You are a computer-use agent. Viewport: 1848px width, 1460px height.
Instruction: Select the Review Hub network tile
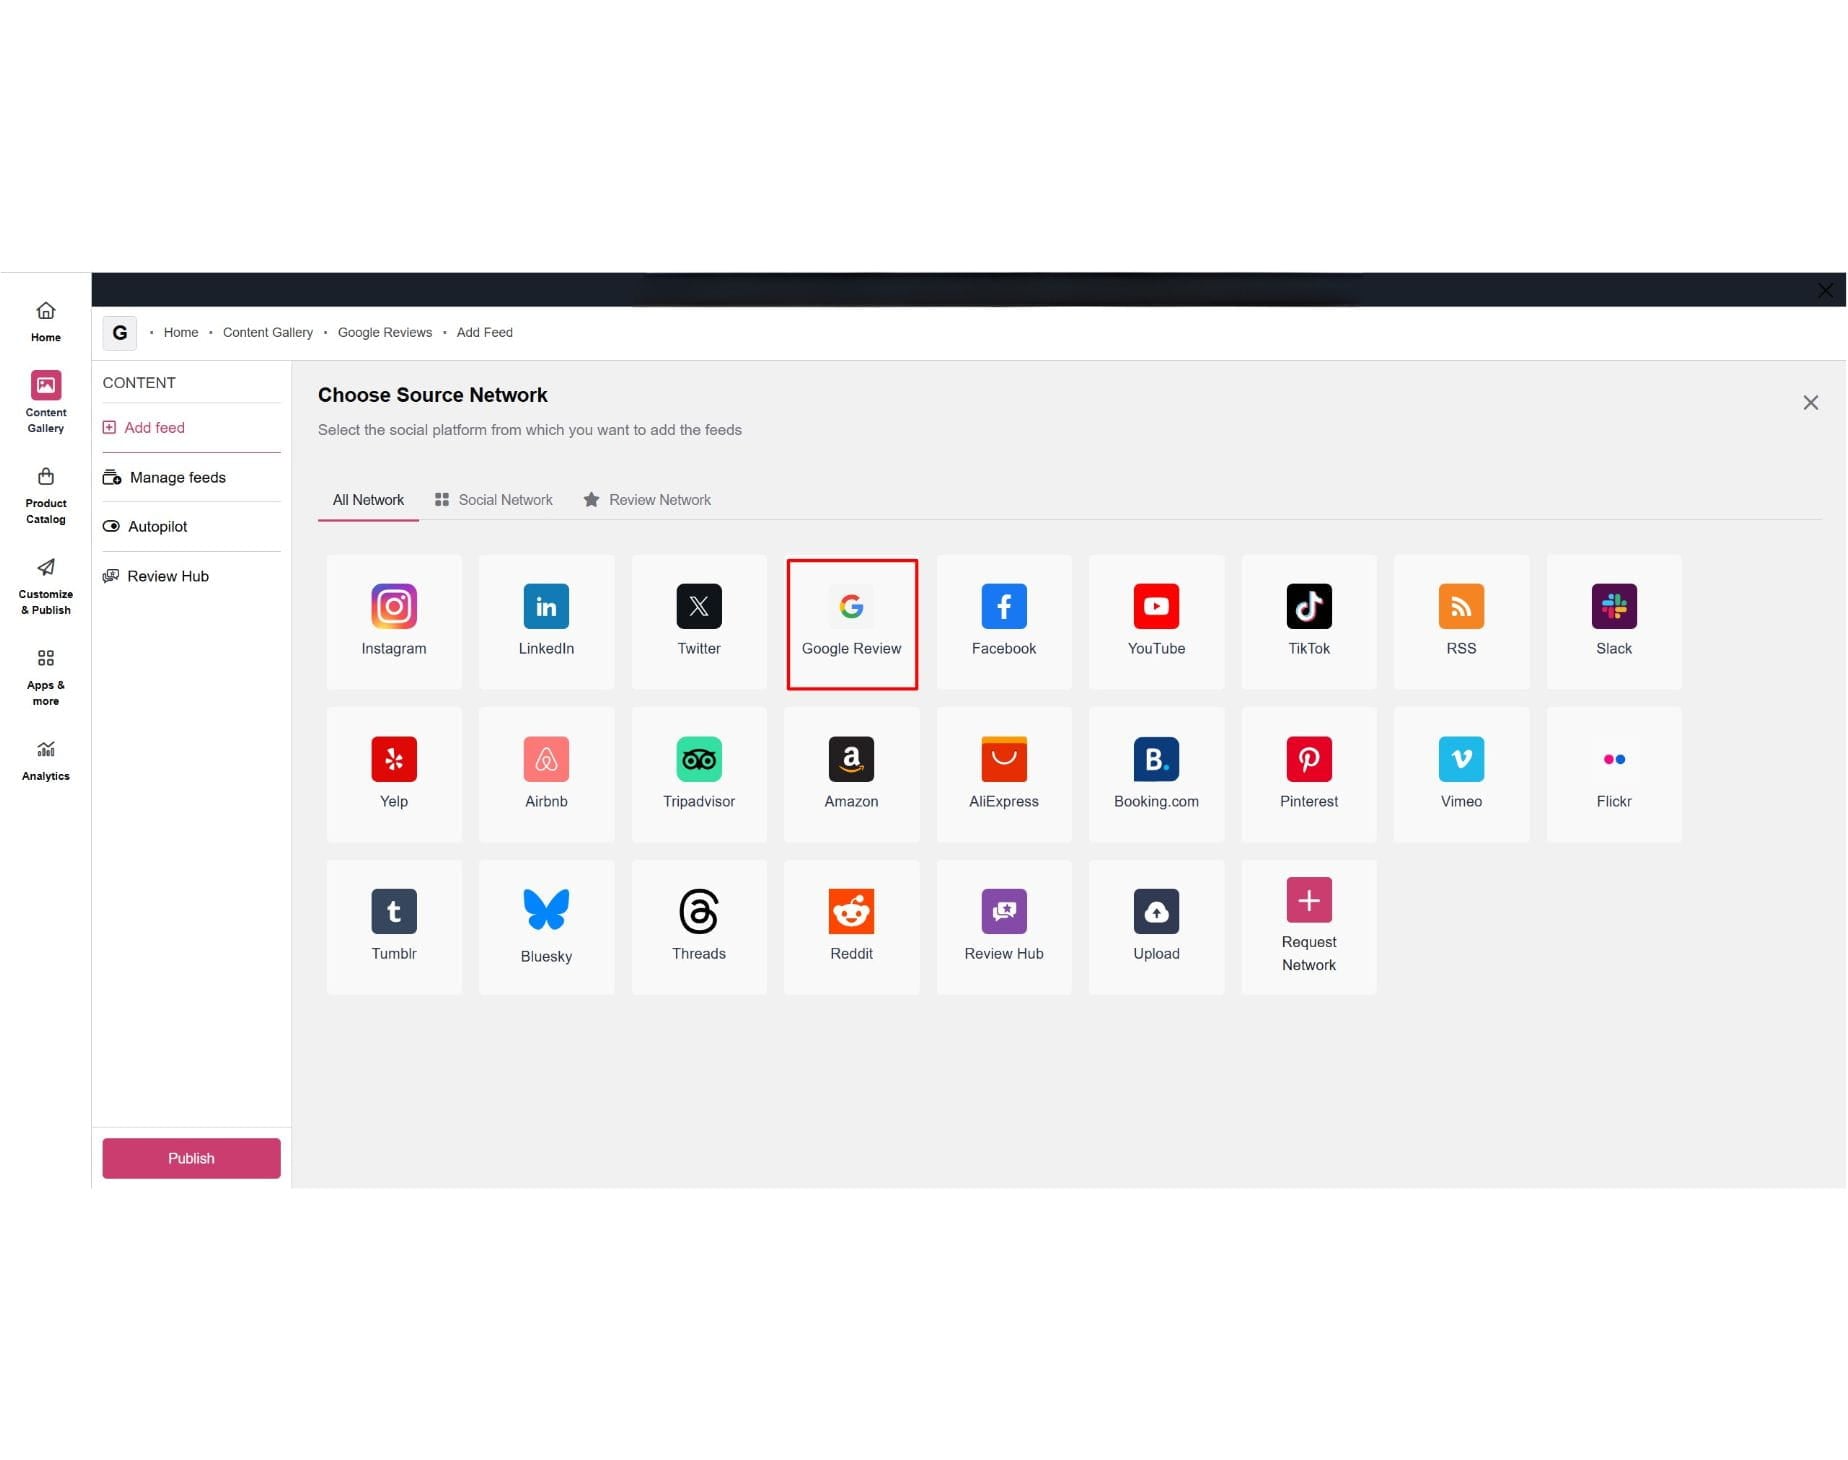click(x=1004, y=927)
